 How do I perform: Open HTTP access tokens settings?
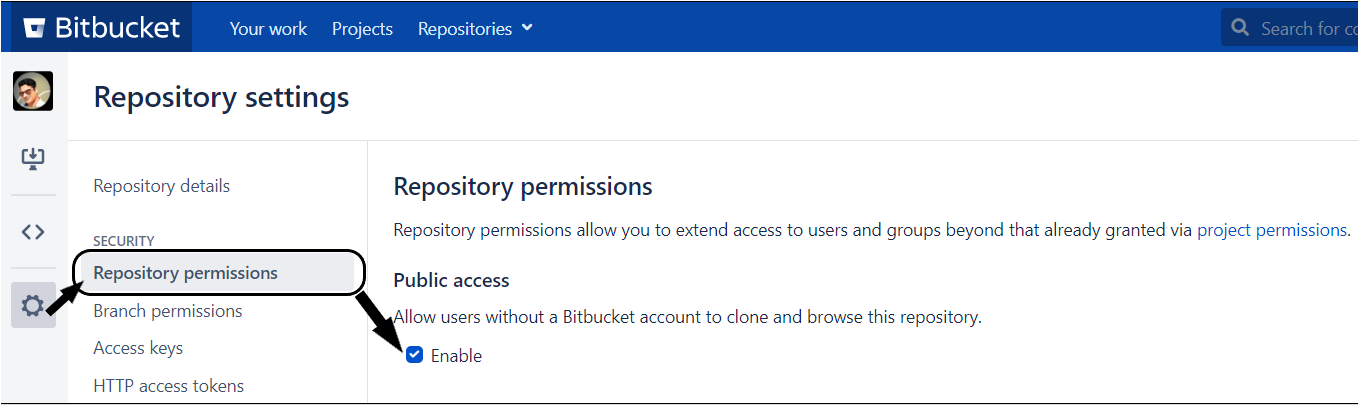[x=169, y=386]
